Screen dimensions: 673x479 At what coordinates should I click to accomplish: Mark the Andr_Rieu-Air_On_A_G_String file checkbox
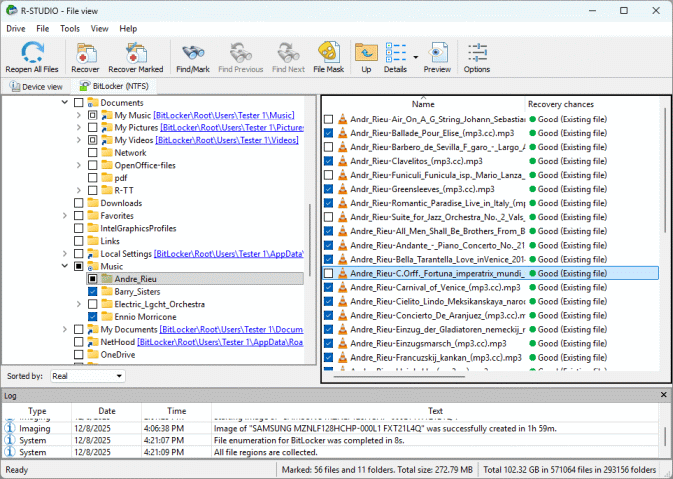coord(329,119)
